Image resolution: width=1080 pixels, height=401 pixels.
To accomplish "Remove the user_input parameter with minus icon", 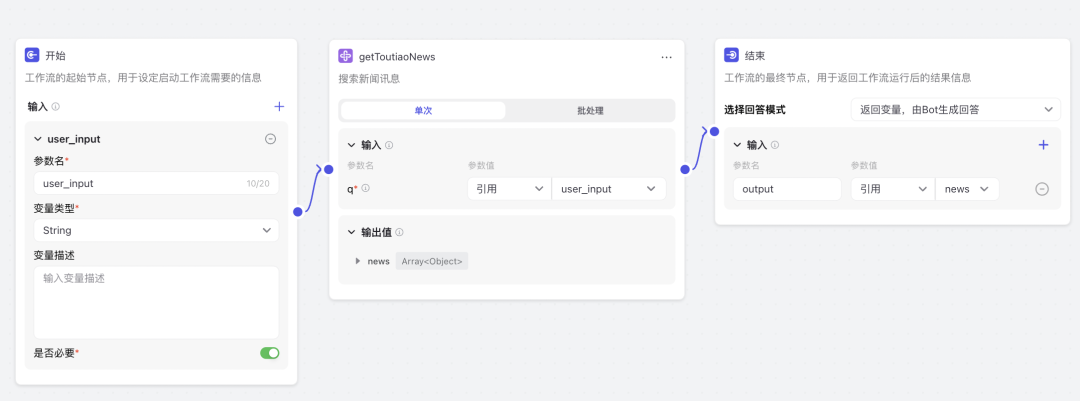I will [x=271, y=139].
